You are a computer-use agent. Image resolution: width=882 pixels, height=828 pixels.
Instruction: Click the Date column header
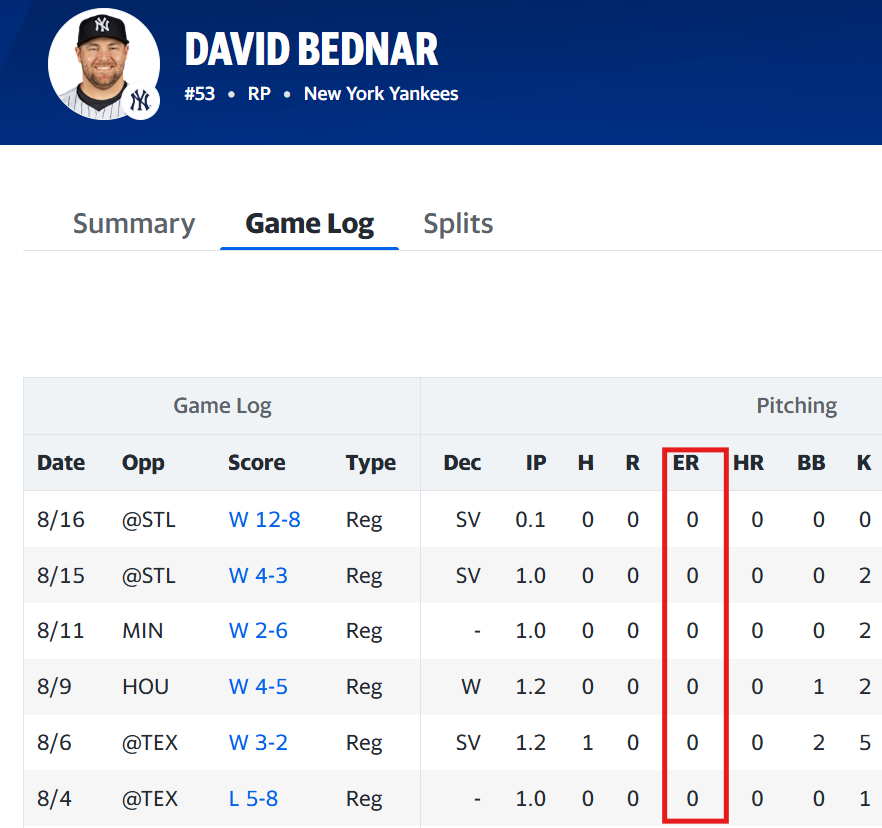click(61, 463)
